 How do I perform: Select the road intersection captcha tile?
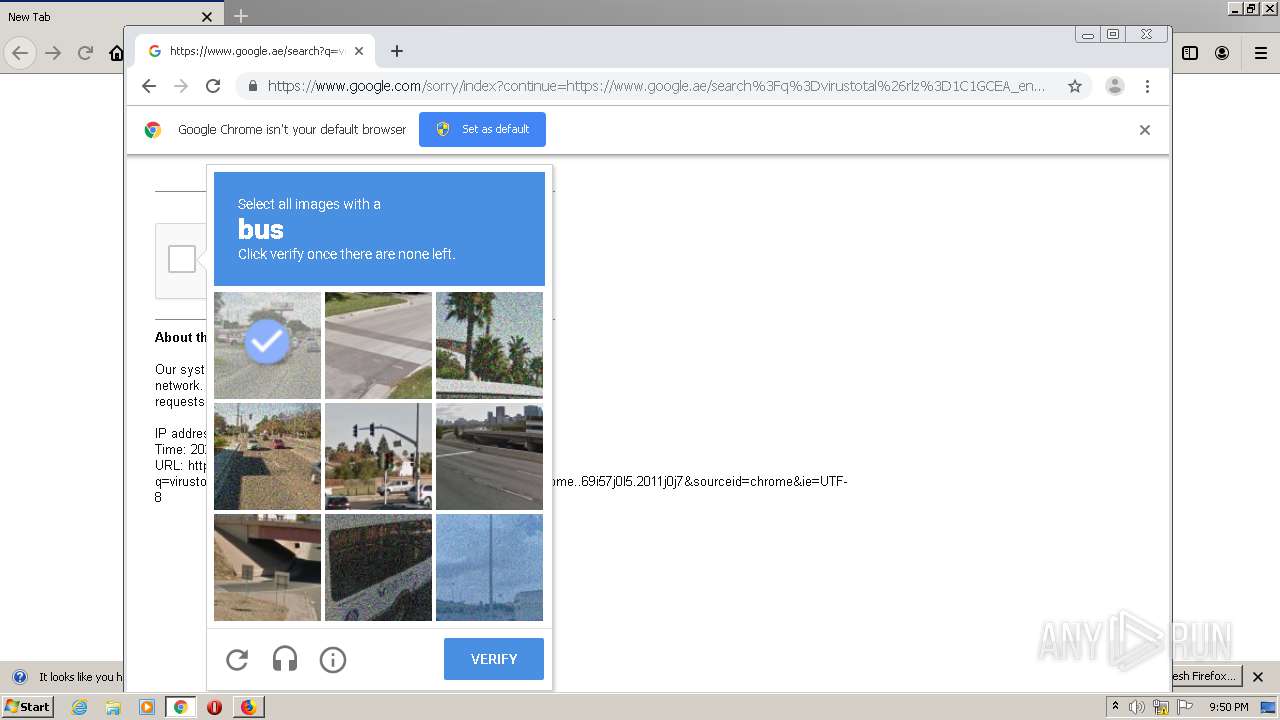[x=378, y=345]
